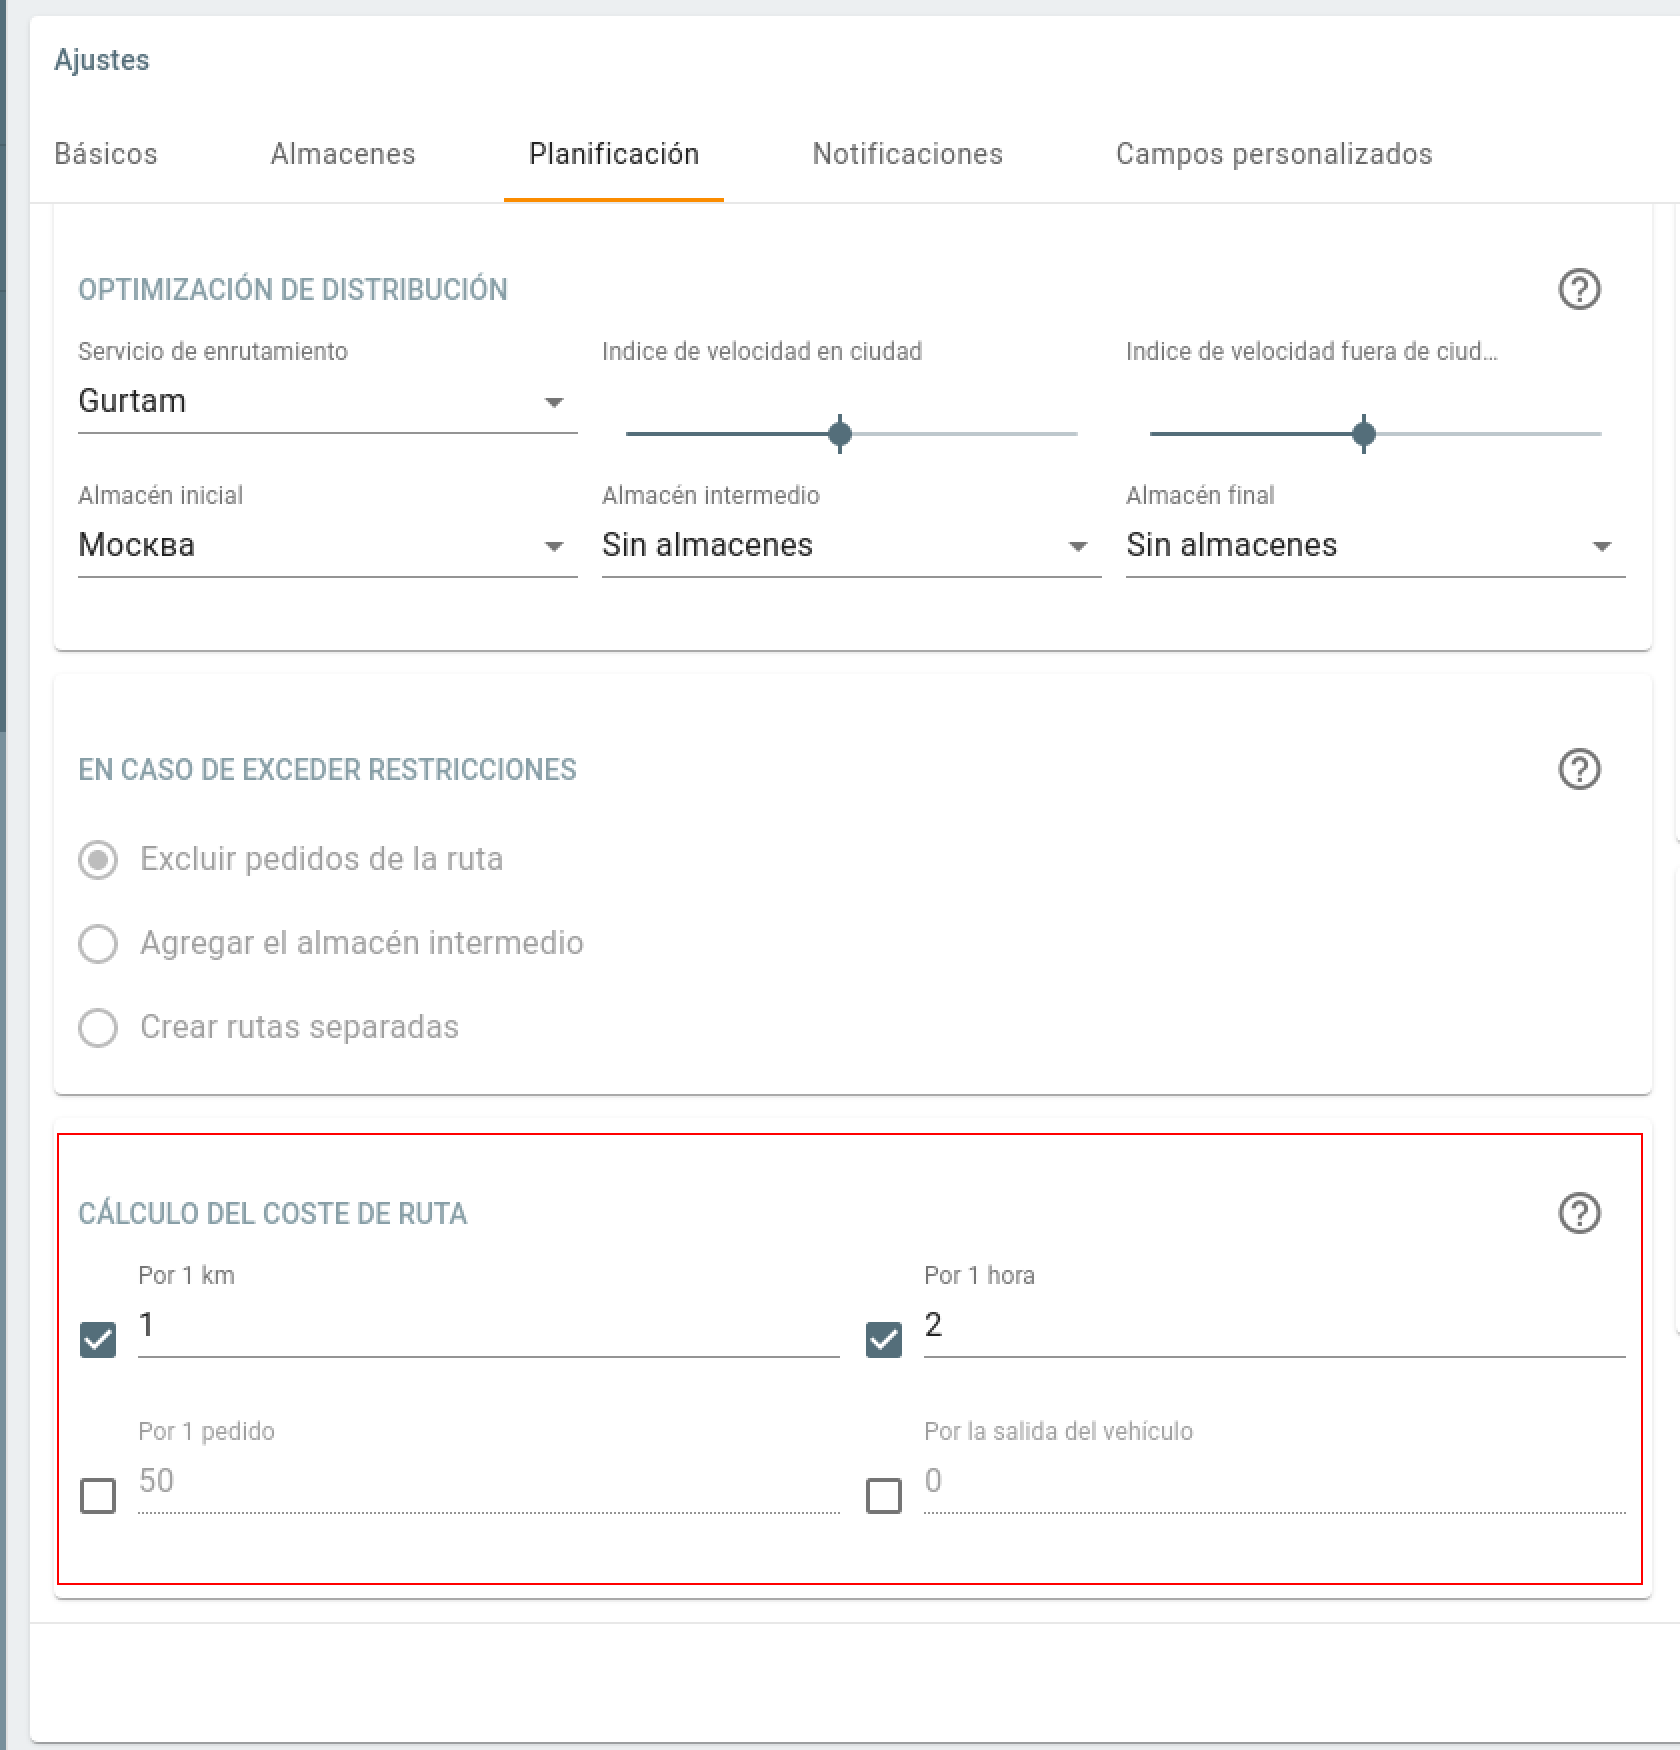Enable Por la salida del vehículo checkbox

coord(884,1496)
